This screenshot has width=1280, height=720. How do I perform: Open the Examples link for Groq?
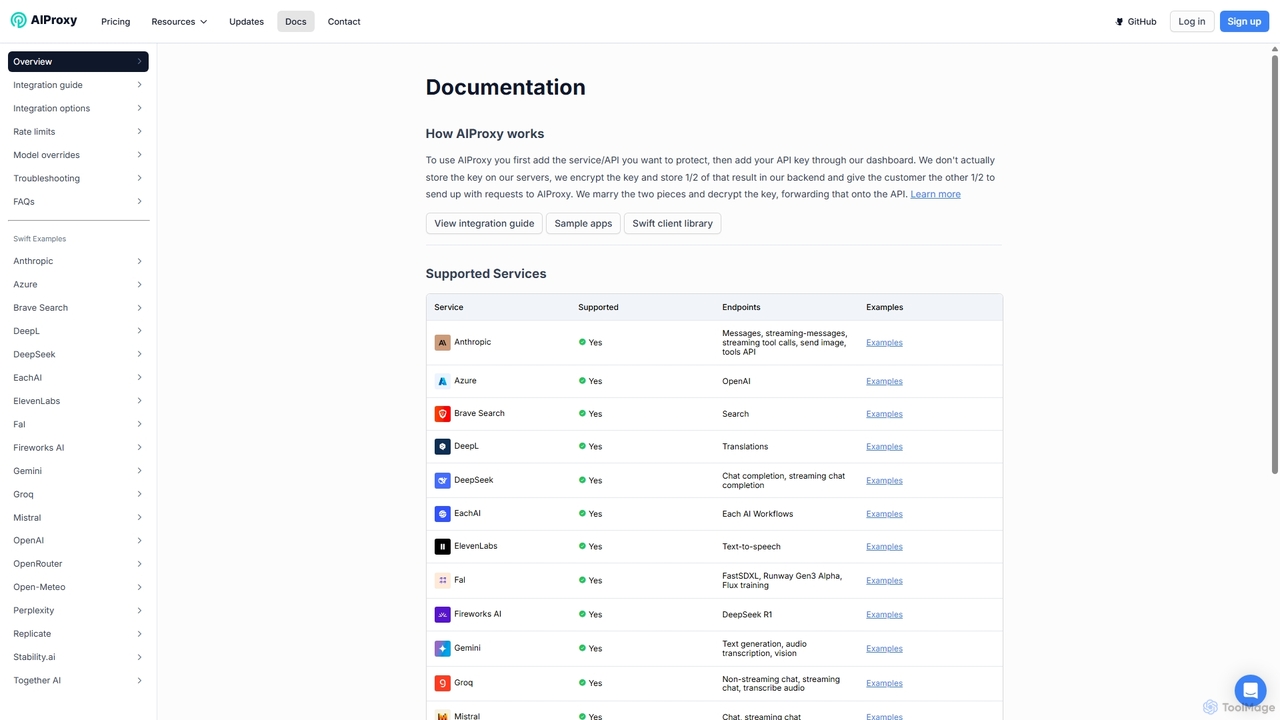click(x=884, y=683)
